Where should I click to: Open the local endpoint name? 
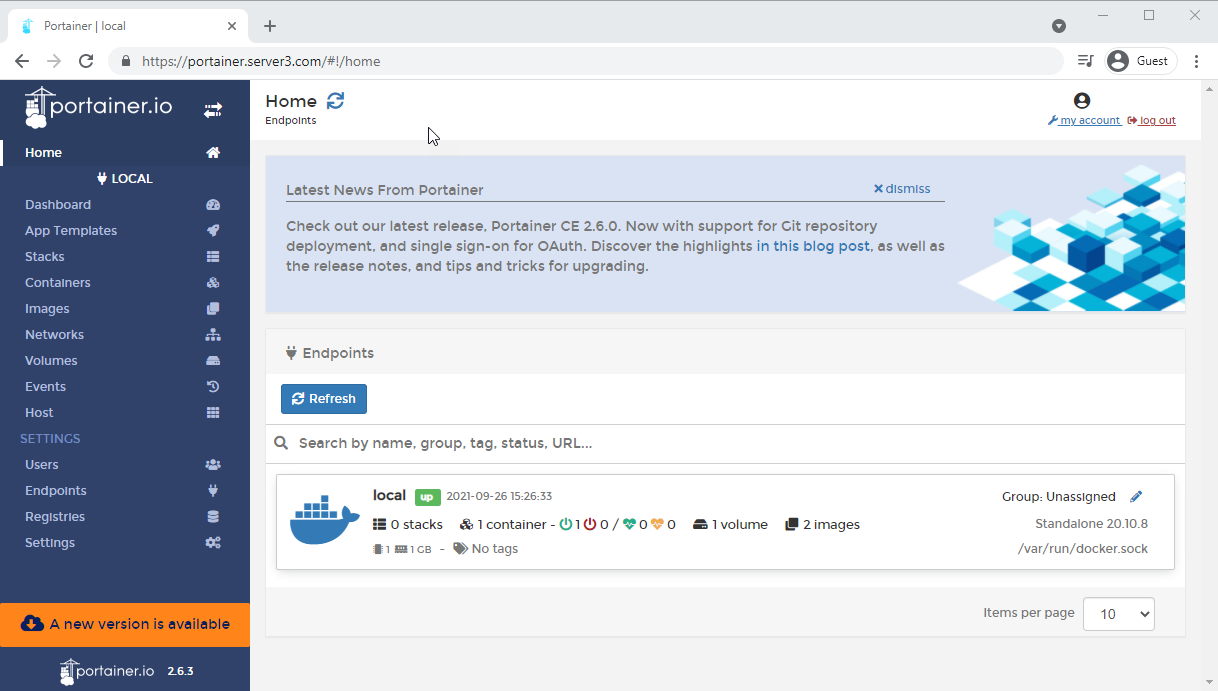pos(389,496)
